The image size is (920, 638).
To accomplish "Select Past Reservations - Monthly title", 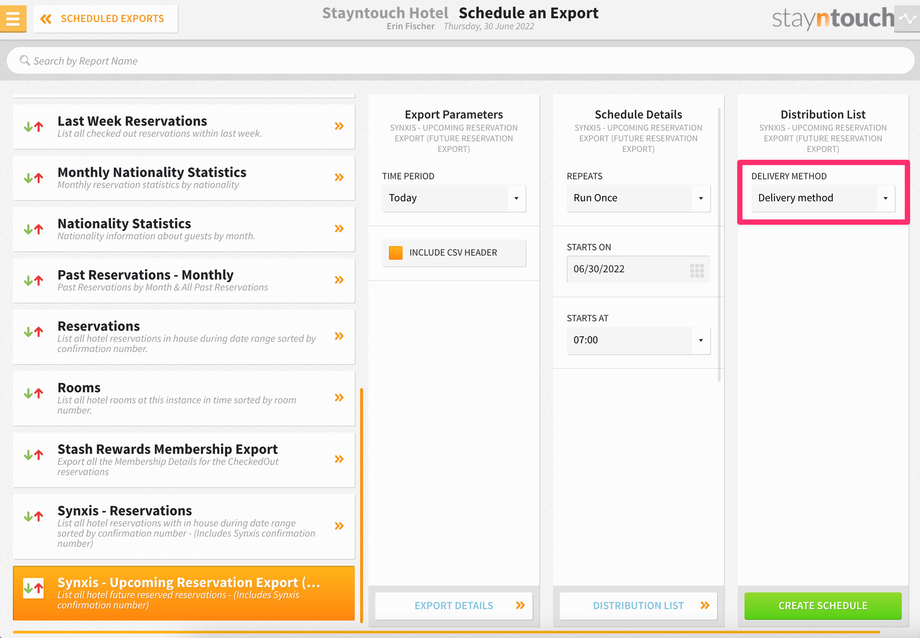I will 146,275.
